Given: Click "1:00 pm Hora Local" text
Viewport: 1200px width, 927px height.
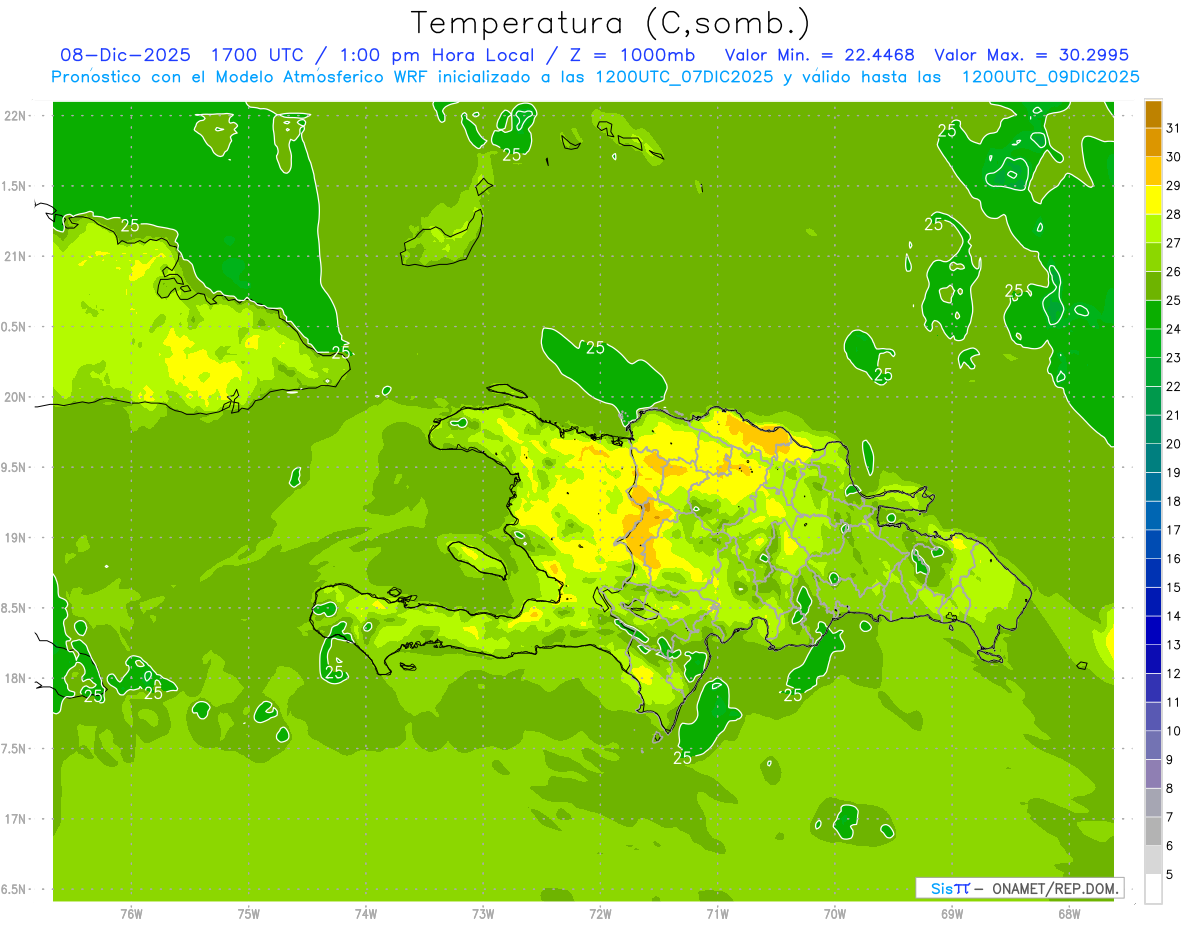Looking at the screenshot, I should click(x=436, y=55).
